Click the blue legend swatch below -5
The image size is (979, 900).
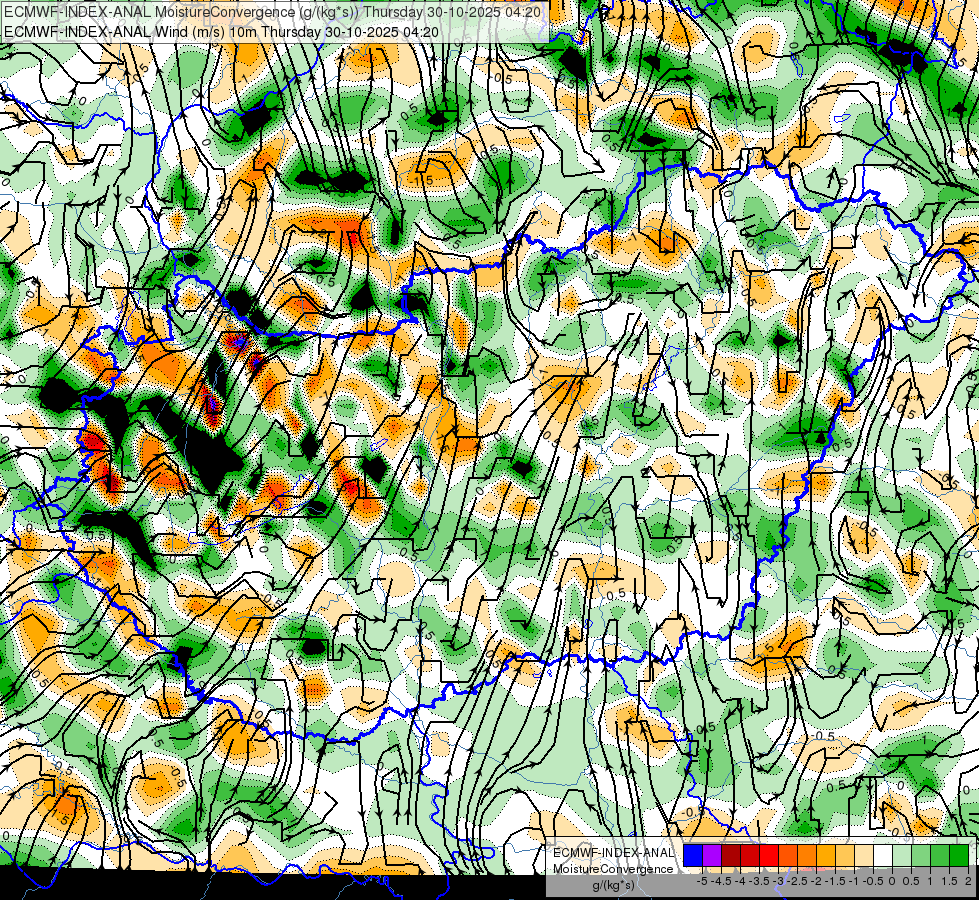(x=693, y=856)
